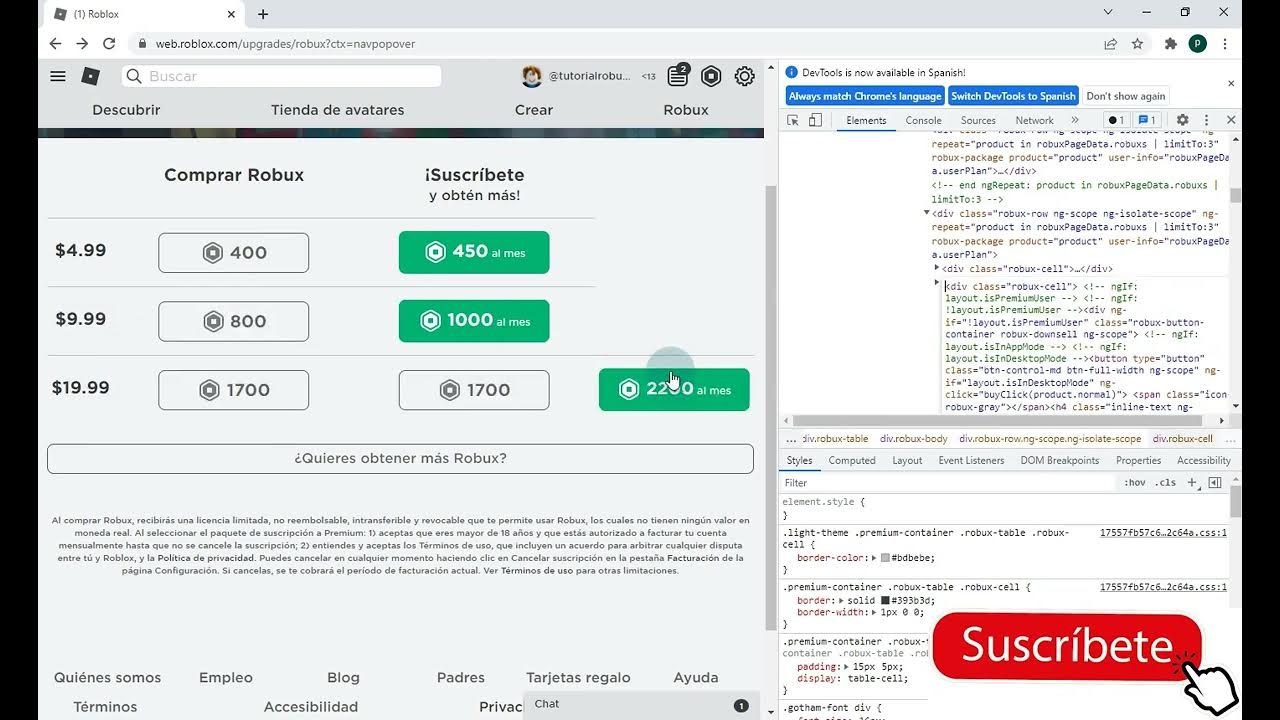Close the Roblox browser tab
This screenshot has width=1280, height=720.
[232, 14]
